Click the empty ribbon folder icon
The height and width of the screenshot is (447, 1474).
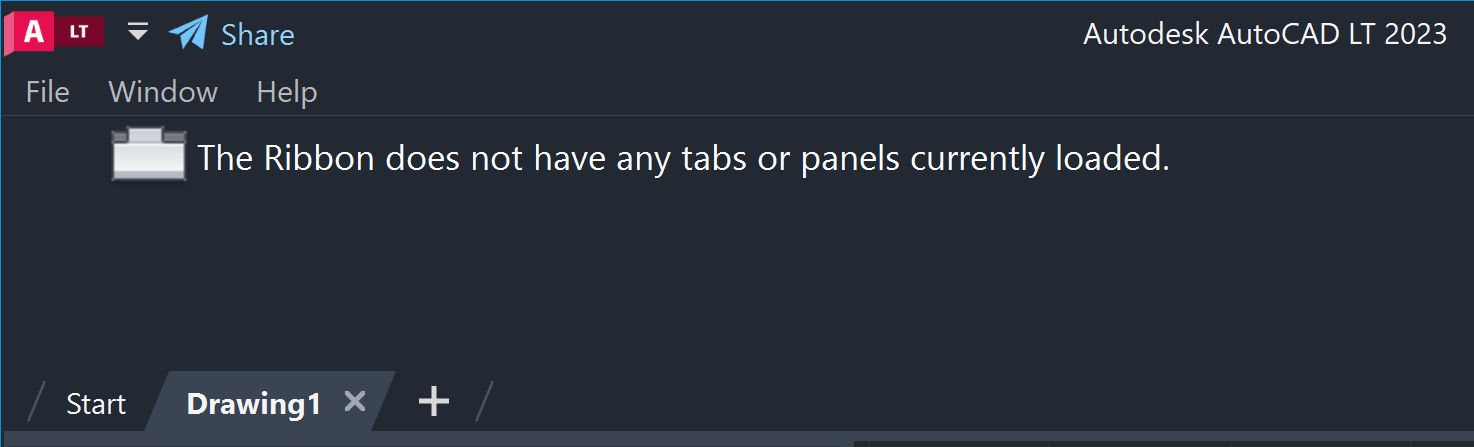pos(148,156)
